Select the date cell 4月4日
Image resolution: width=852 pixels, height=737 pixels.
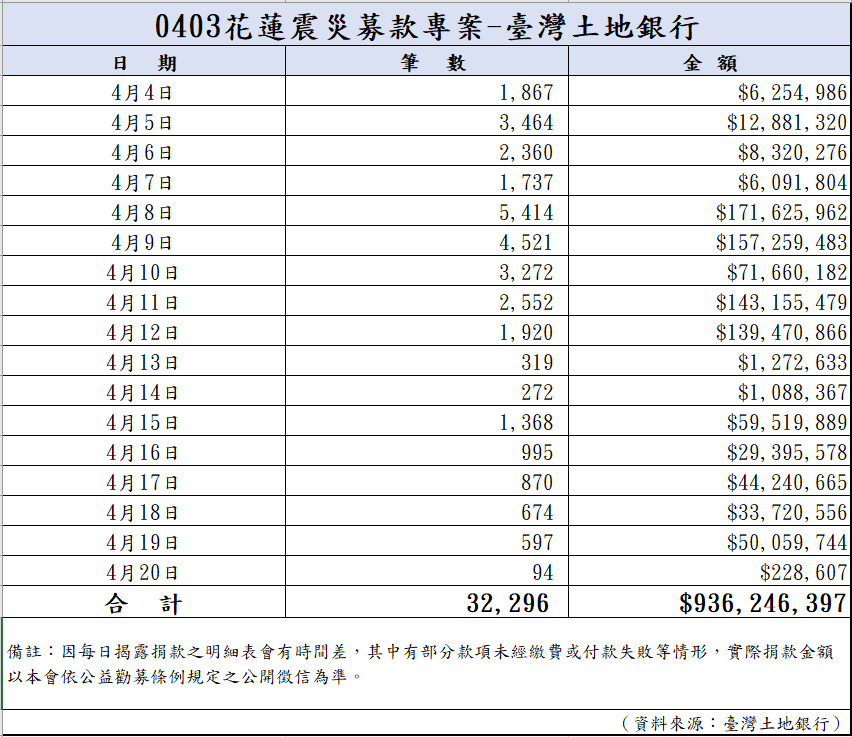tap(144, 91)
